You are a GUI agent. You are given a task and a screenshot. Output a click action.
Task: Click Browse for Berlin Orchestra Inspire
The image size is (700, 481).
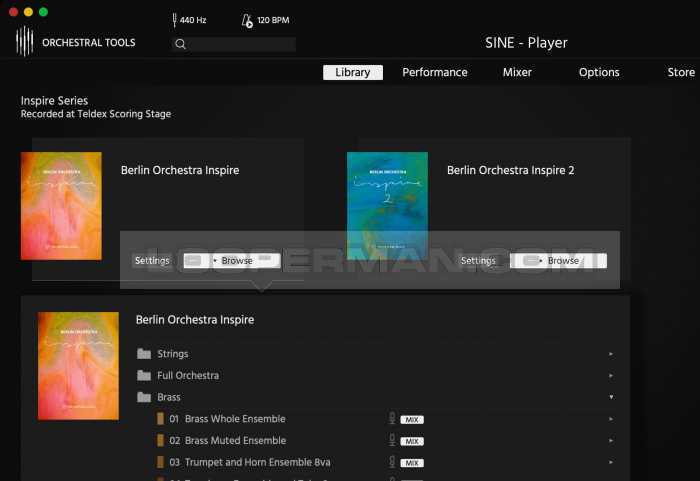pyautogui.click(x=232, y=260)
